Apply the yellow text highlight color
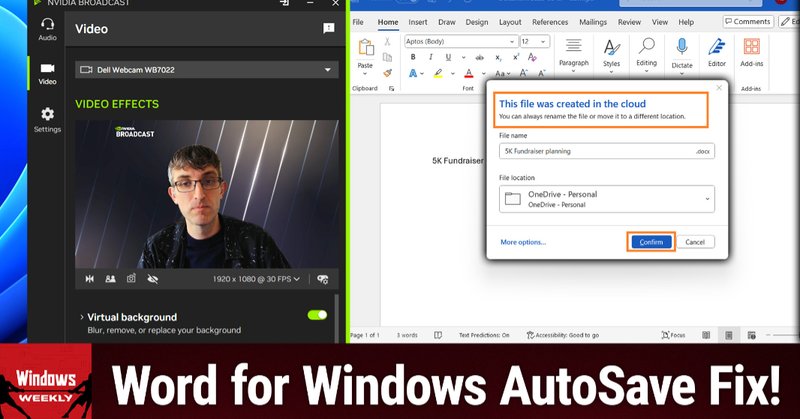 [438, 73]
